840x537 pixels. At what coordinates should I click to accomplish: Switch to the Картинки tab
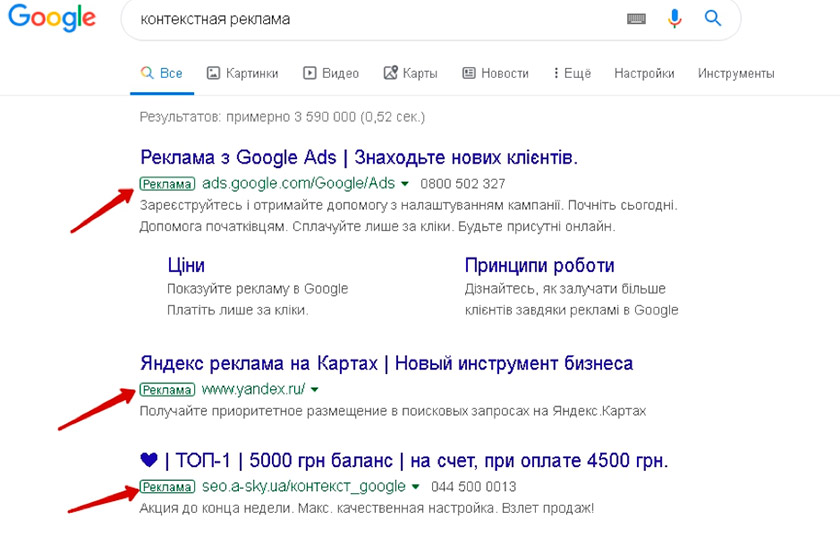pos(243,73)
